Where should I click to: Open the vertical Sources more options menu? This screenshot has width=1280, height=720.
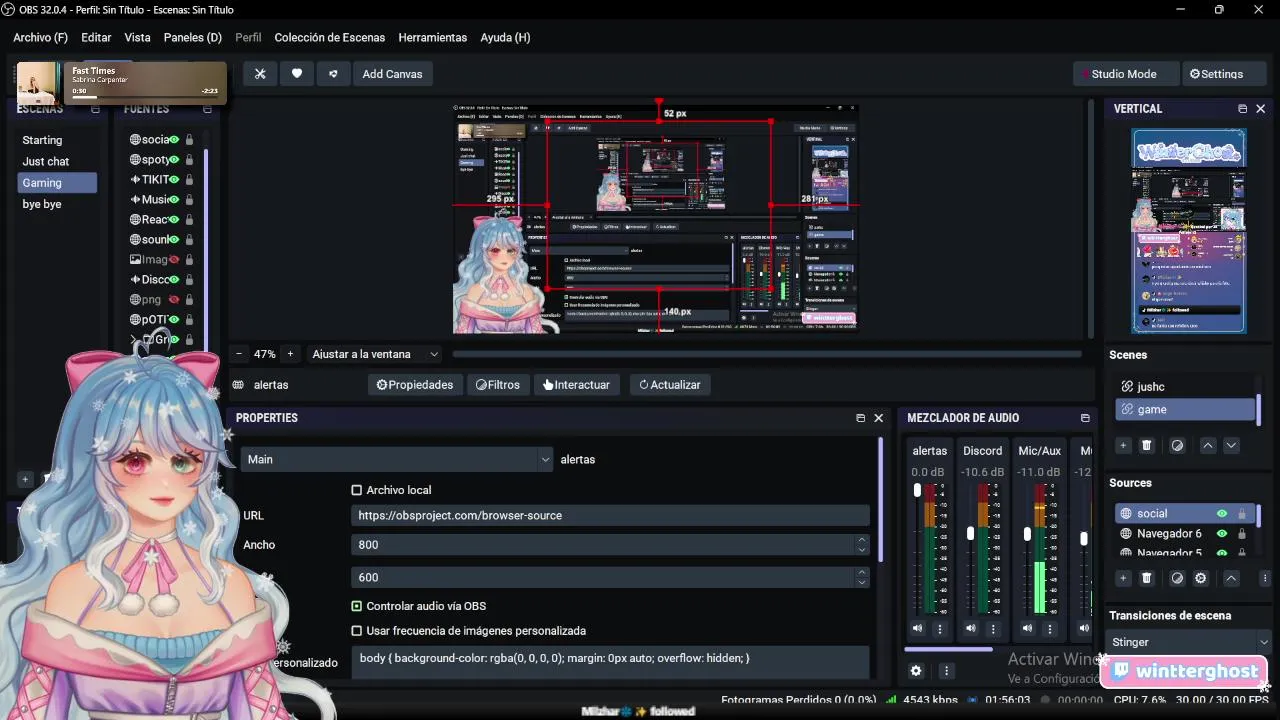1264,578
